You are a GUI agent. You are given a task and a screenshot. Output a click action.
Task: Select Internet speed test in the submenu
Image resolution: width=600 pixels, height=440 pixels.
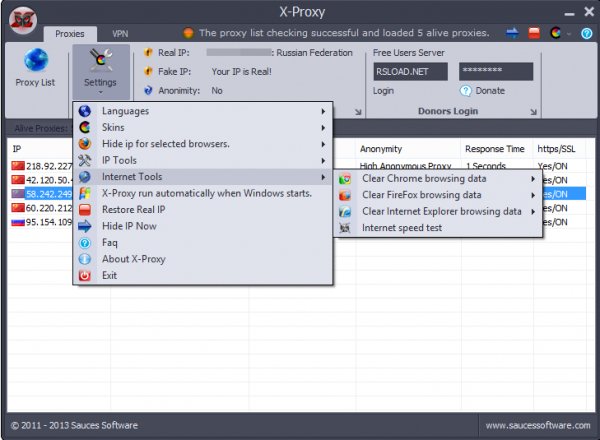tap(438, 228)
